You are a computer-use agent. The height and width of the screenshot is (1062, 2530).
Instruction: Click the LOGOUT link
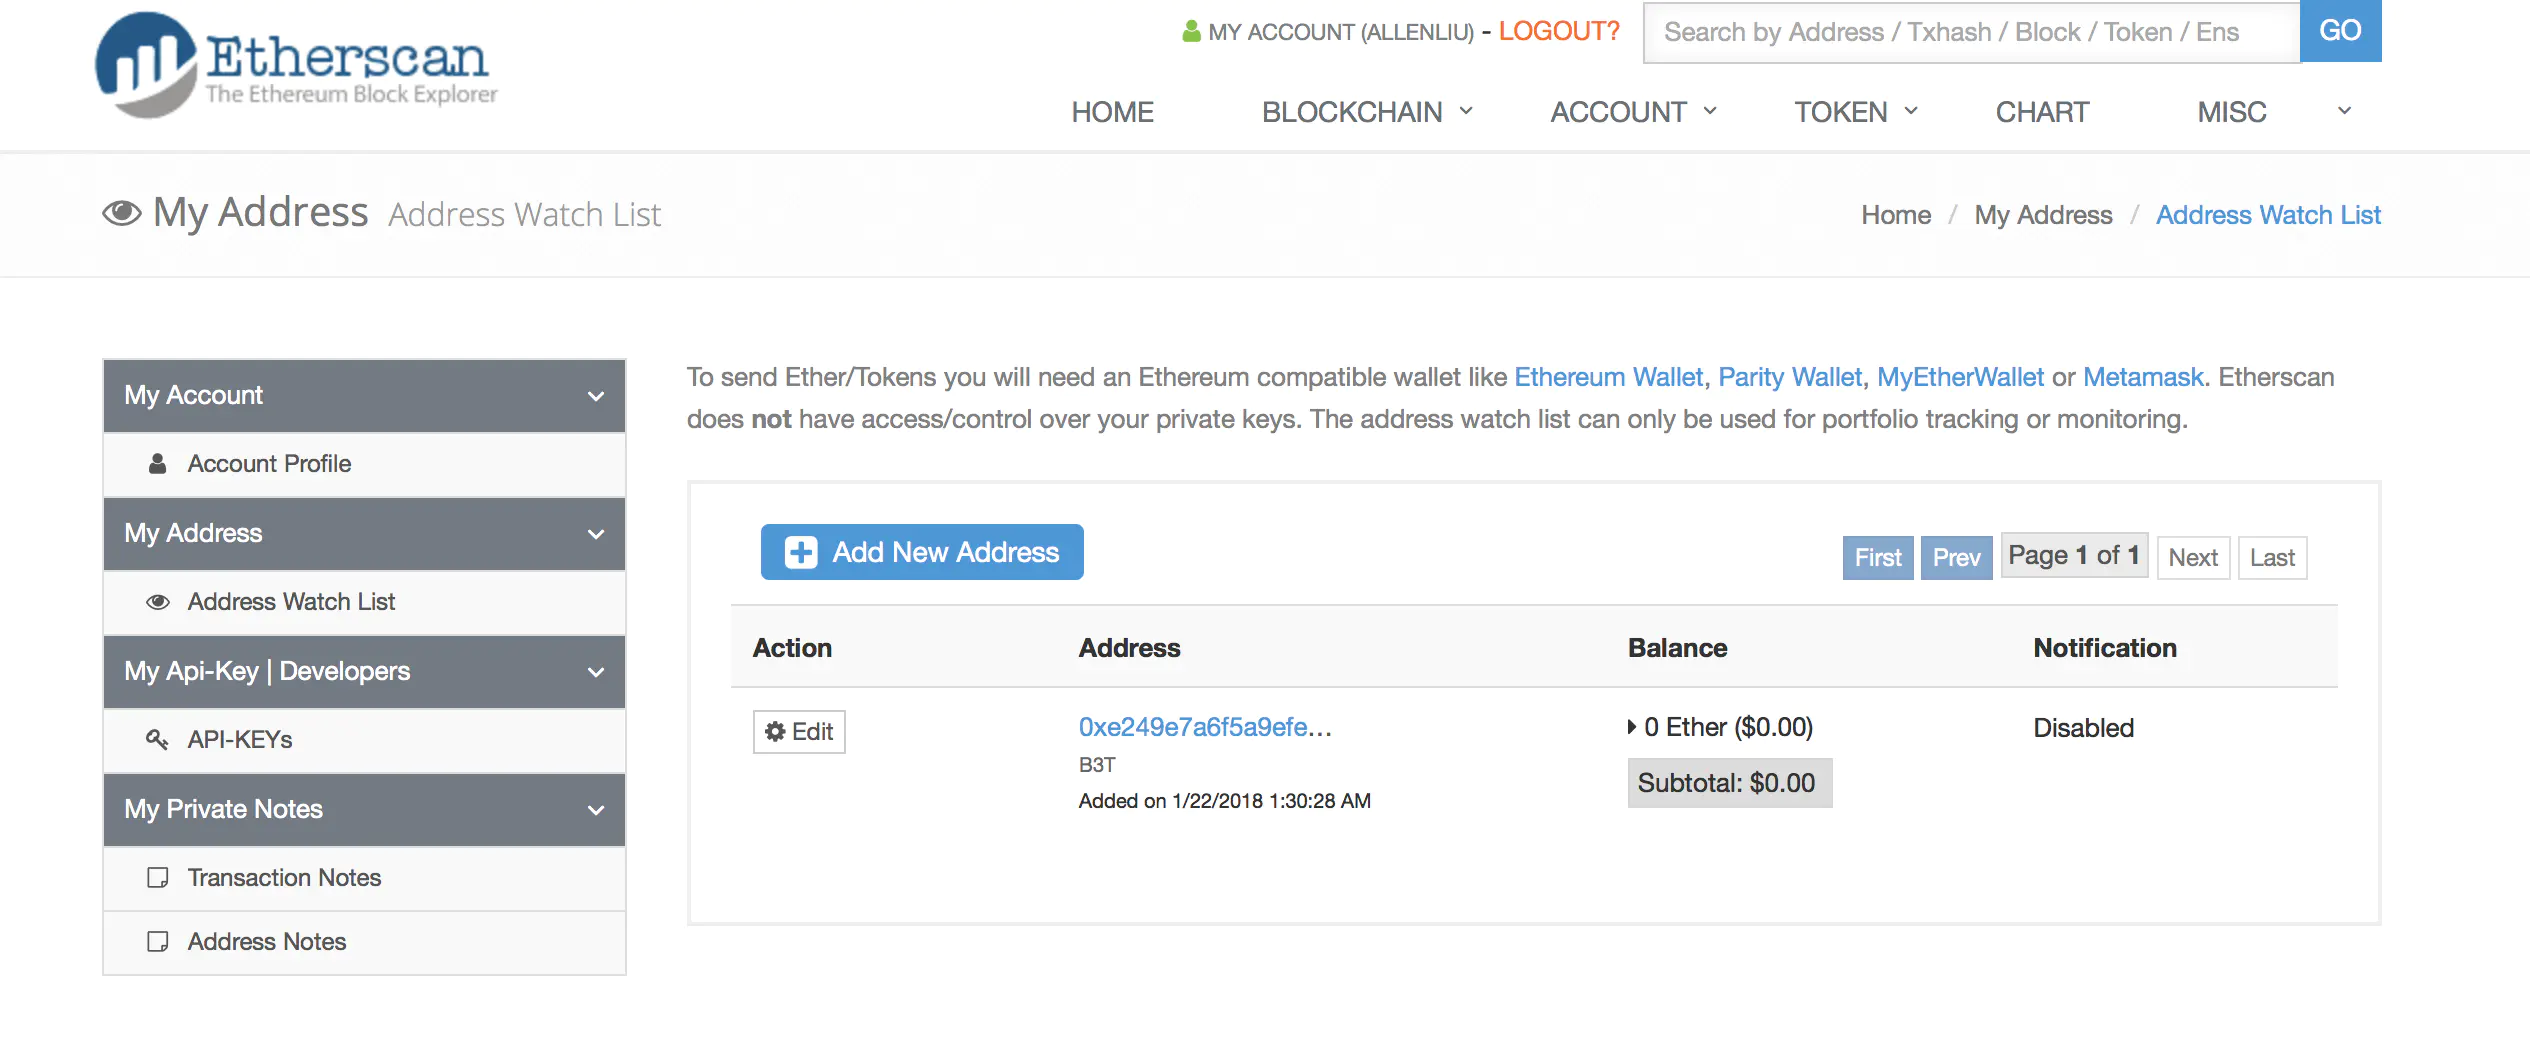[x=1558, y=31]
